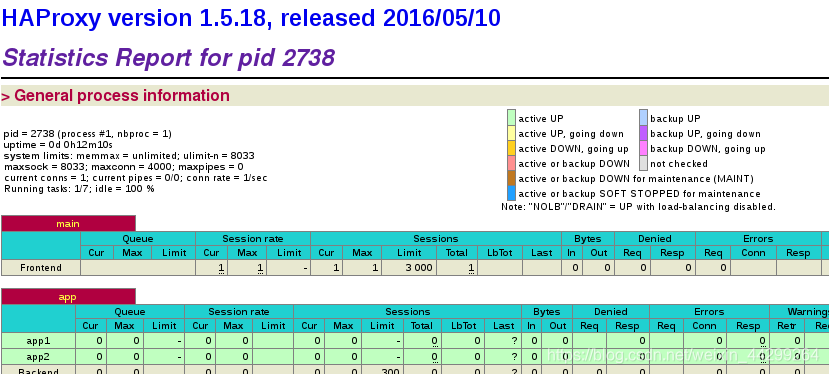
Task: Click the Bytes header in main table
Action: (588, 239)
